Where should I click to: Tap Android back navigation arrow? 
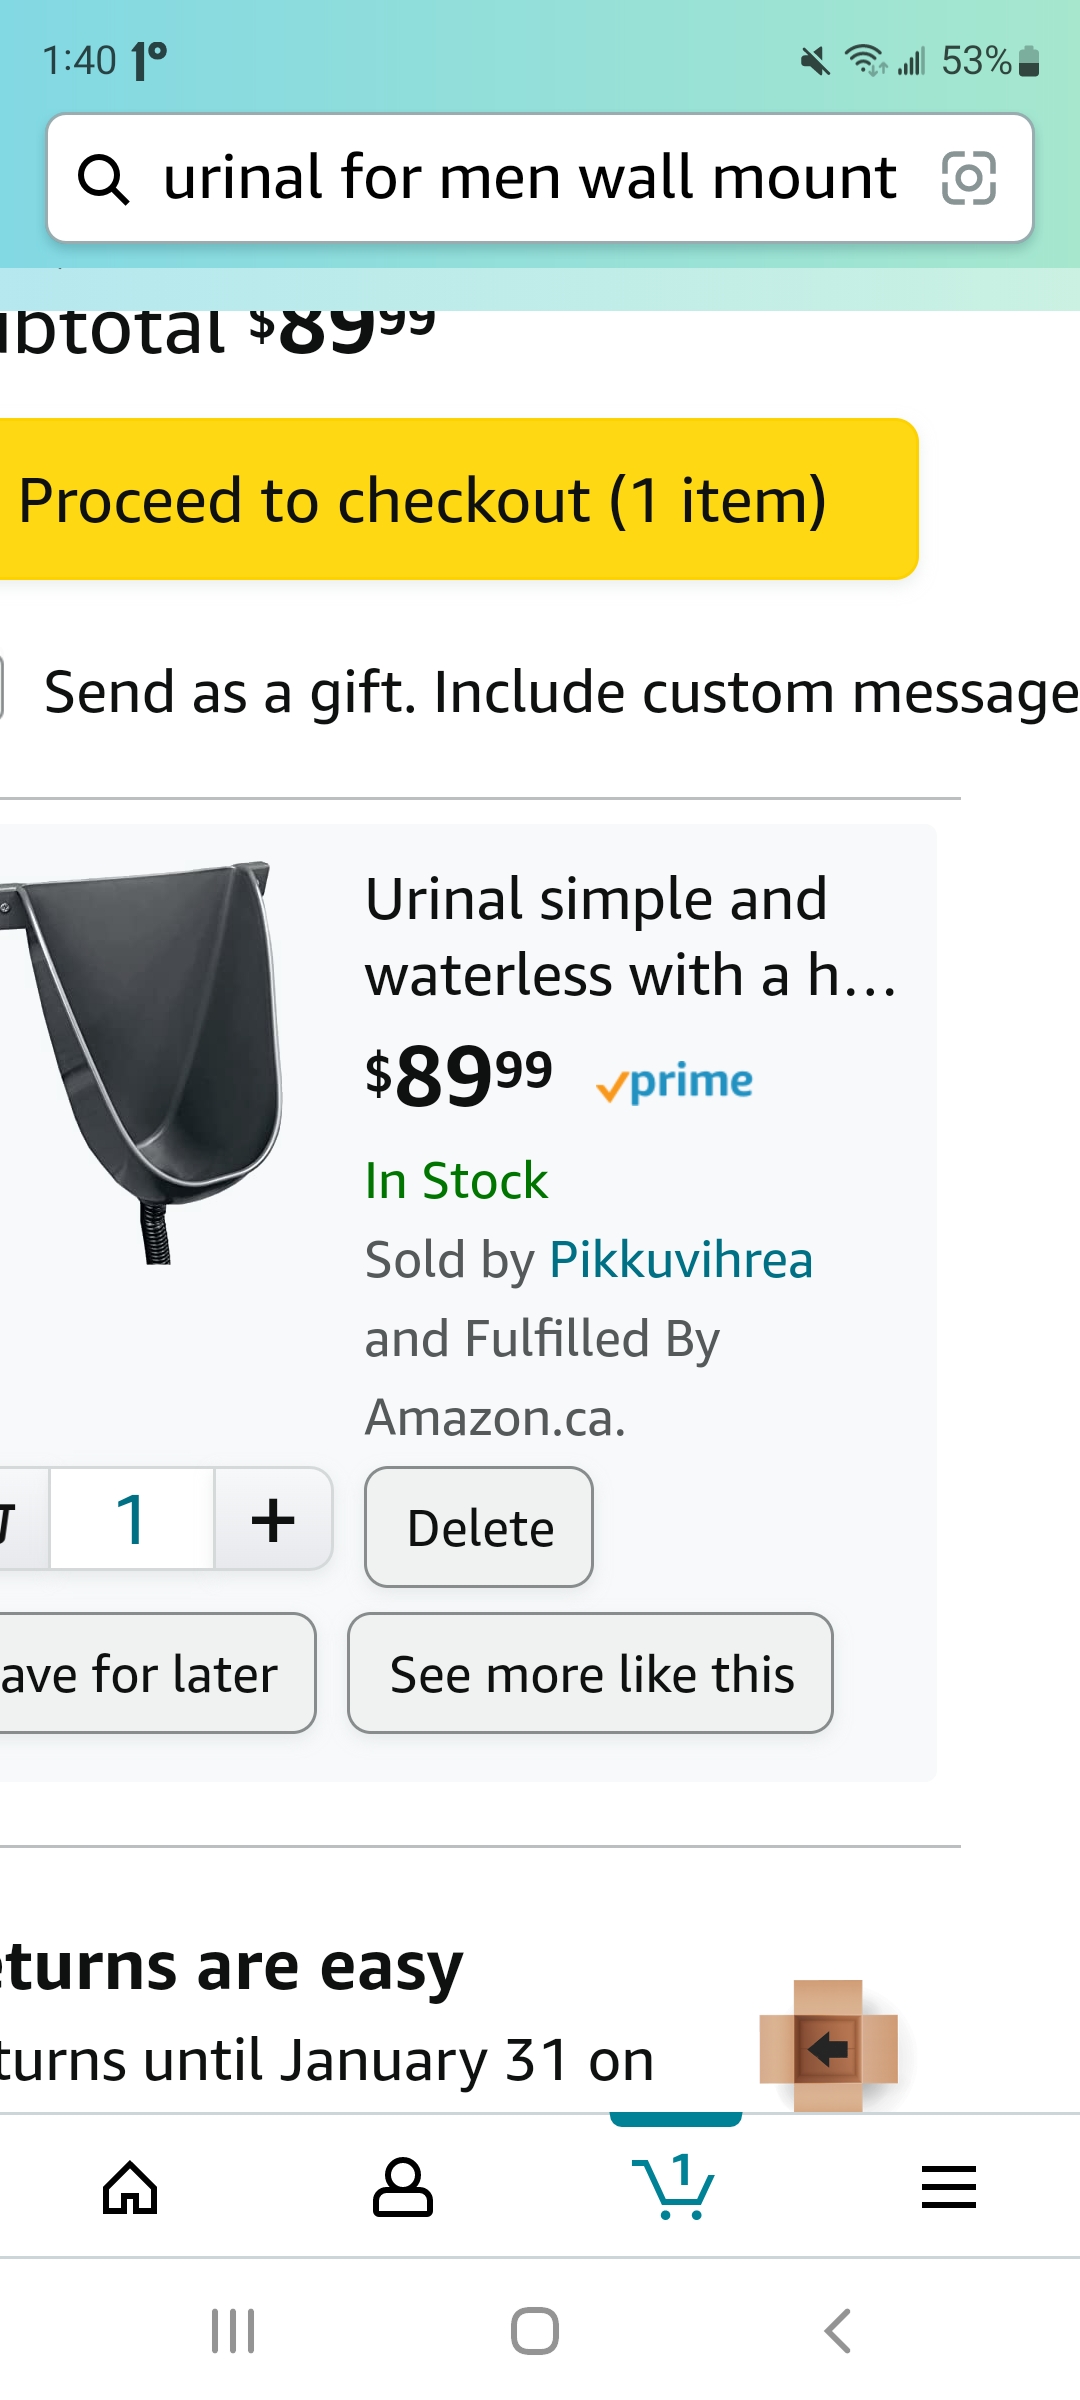(837, 2331)
